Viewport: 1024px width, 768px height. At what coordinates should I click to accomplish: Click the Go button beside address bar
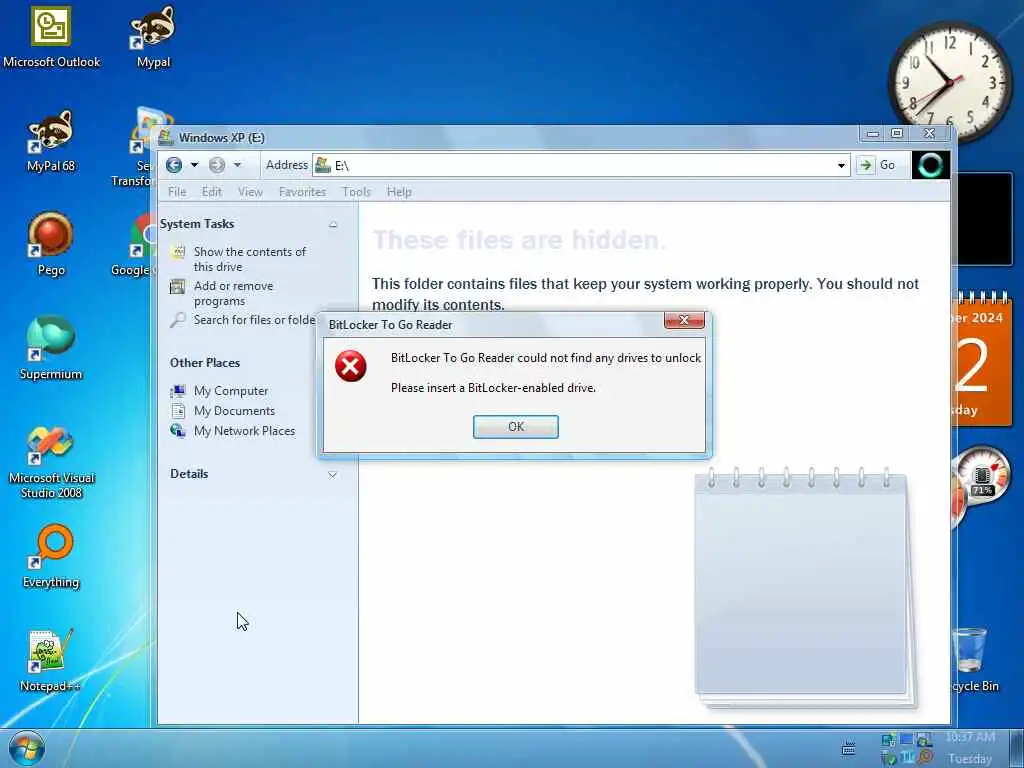(x=876, y=165)
